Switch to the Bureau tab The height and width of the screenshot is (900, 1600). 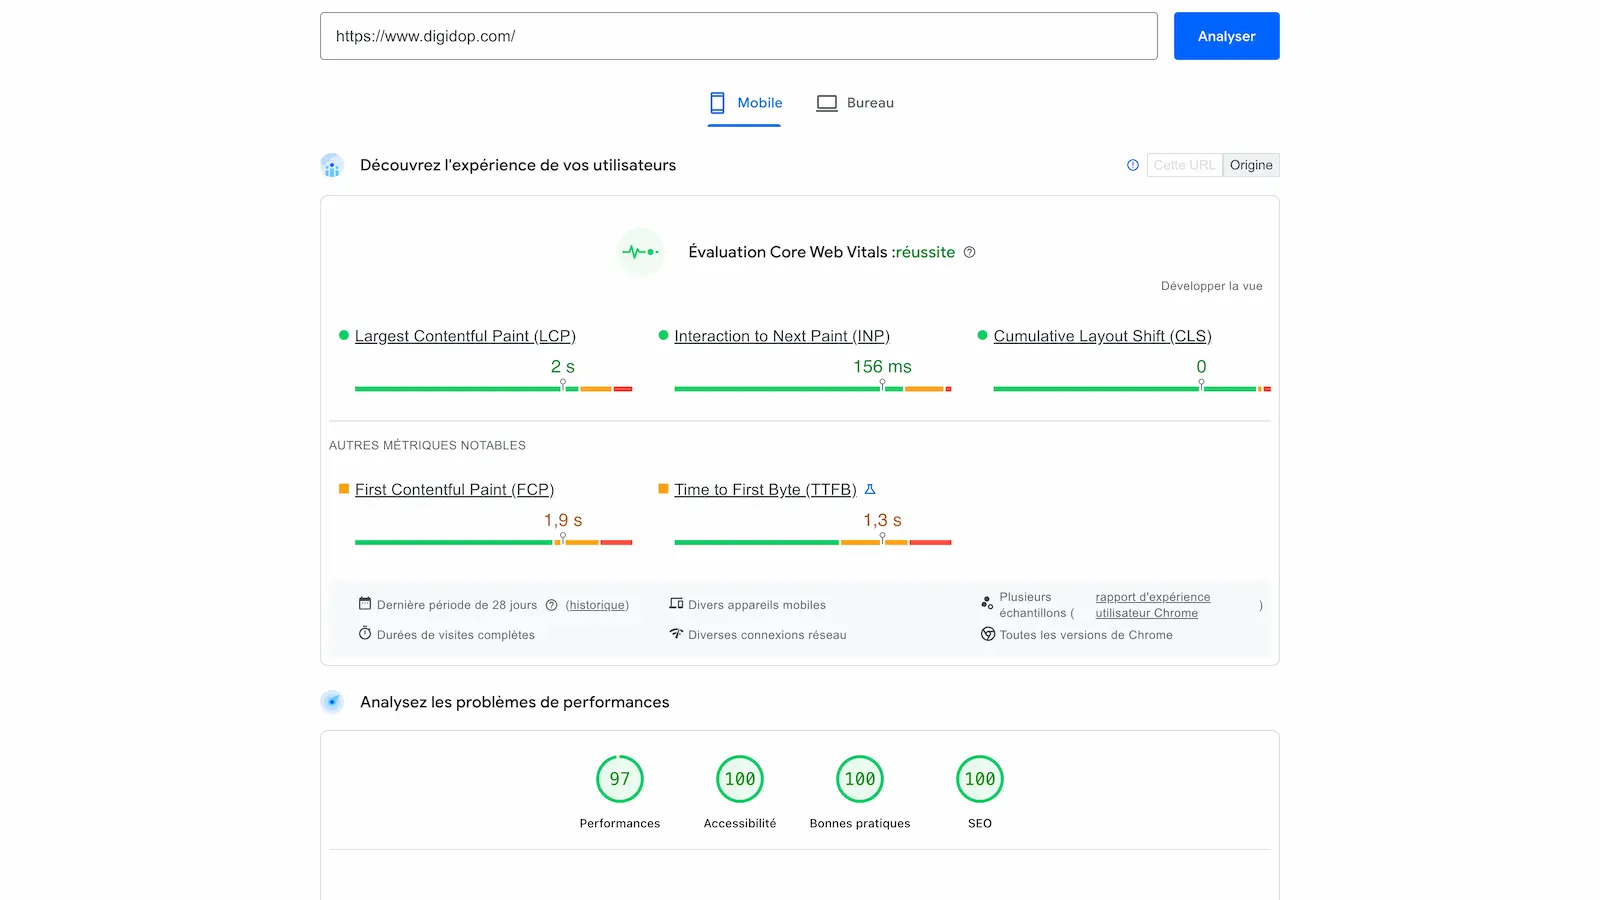pos(855,103)
